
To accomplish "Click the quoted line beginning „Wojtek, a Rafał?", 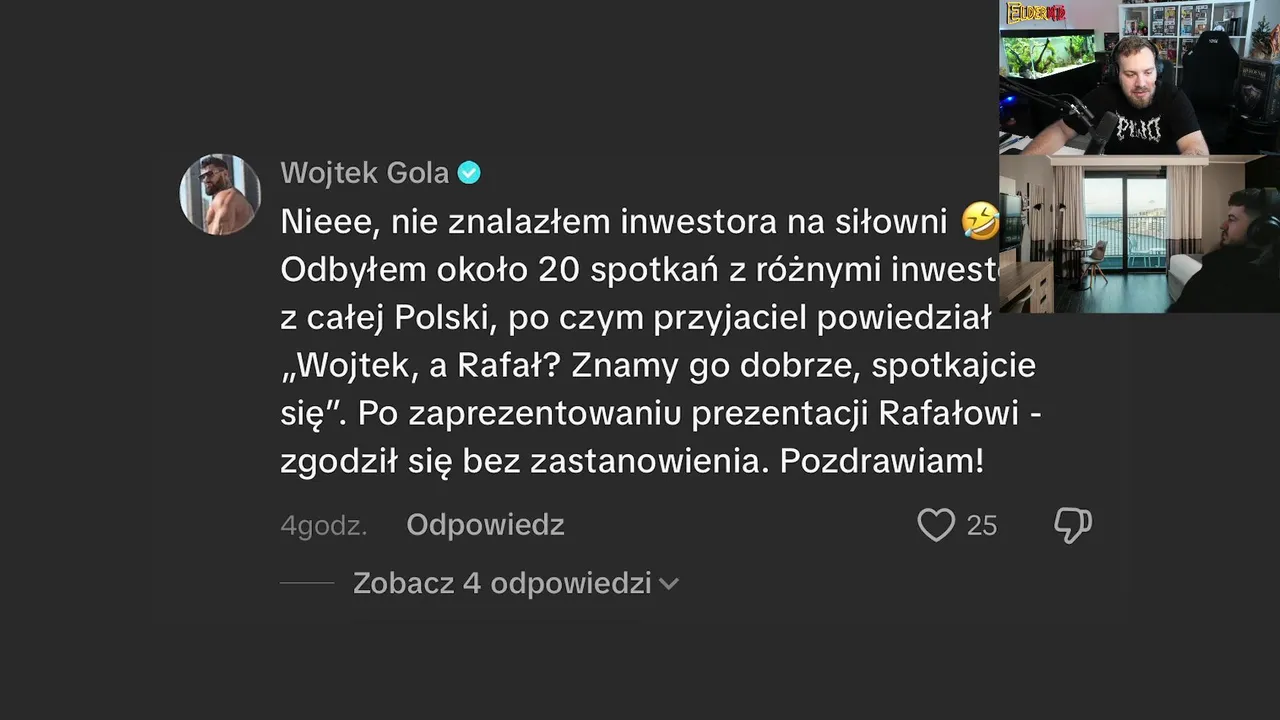I will (657, 365).
